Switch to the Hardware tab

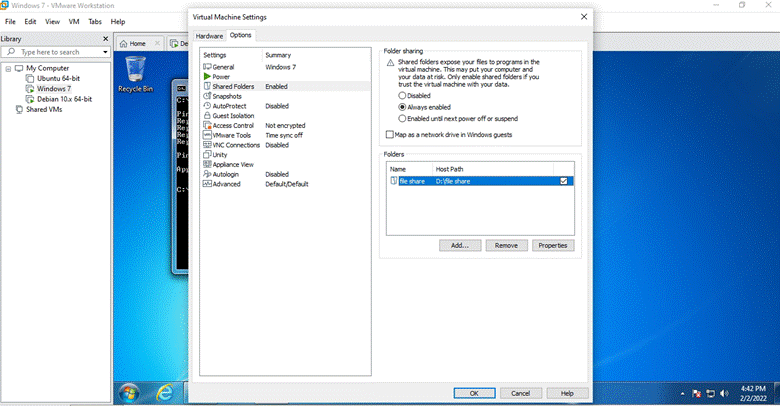click(x=209, y=36)
